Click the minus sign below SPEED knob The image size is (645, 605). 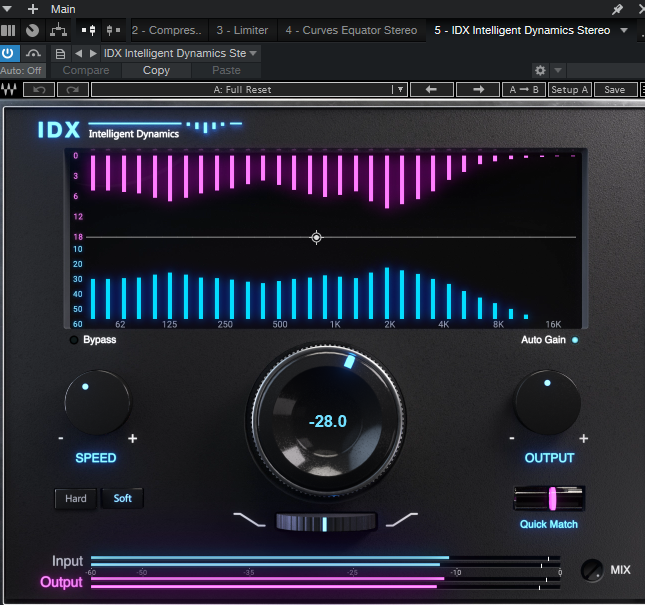pyautogui.click(x=61, y=438)
